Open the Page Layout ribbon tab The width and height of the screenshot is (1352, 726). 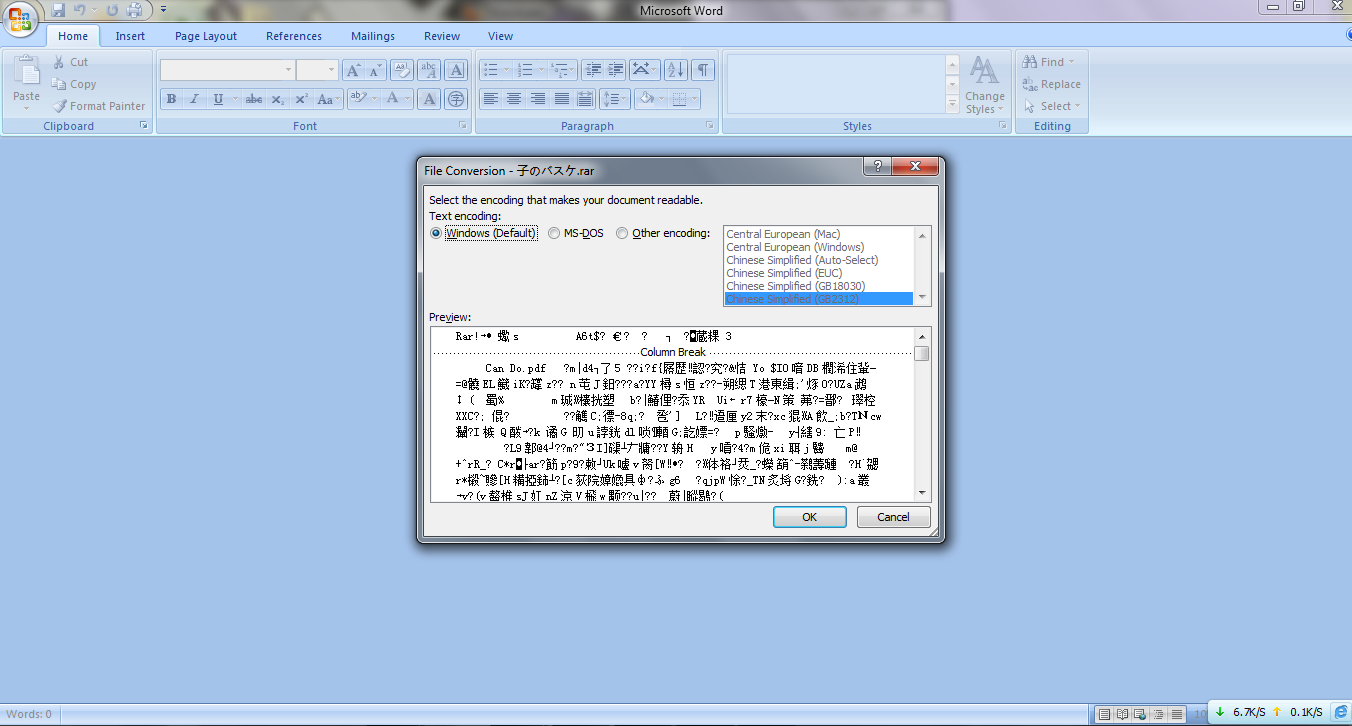[206, 36]
